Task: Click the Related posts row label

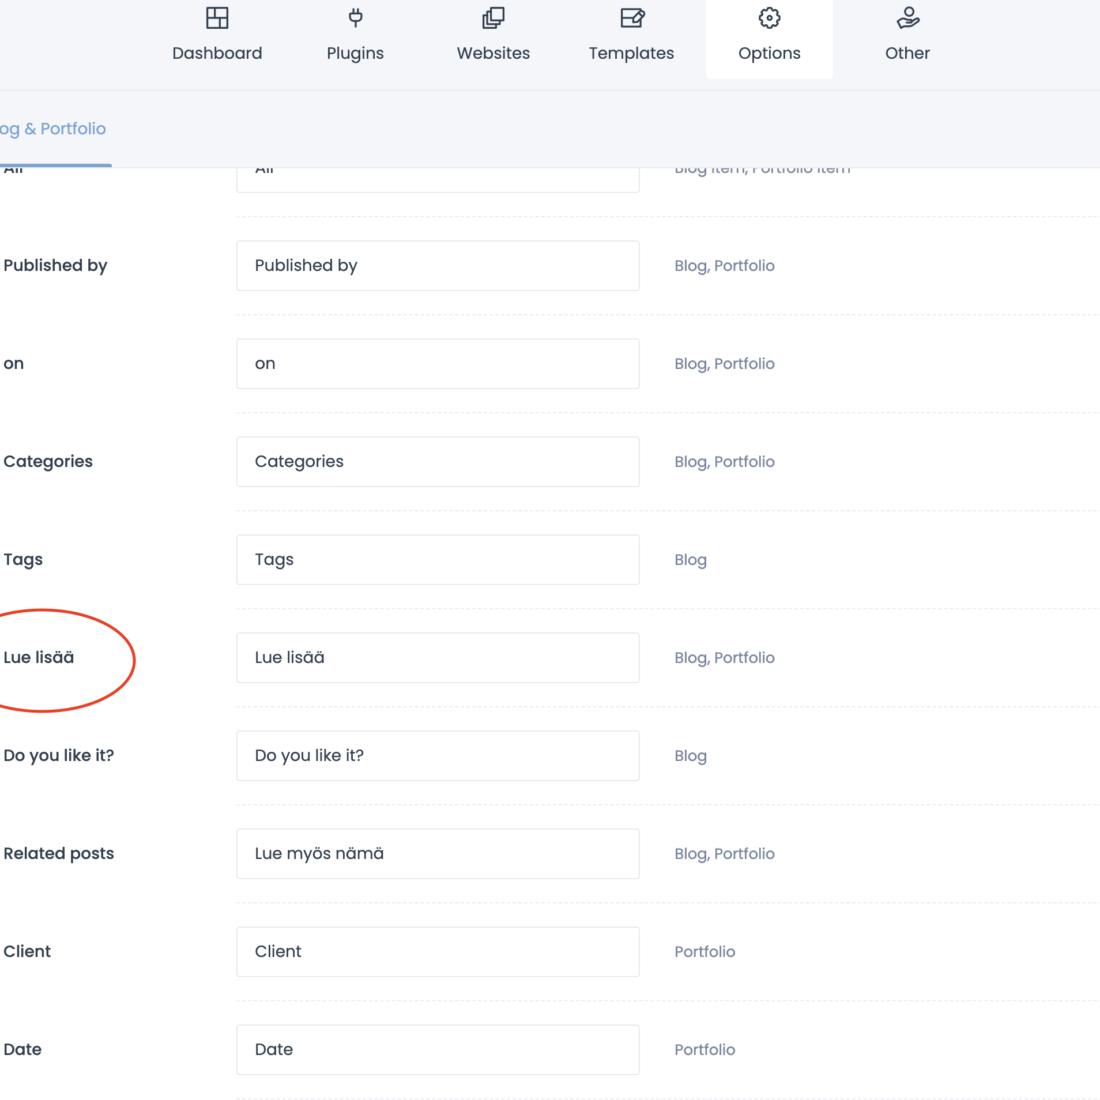Action: 59,854
